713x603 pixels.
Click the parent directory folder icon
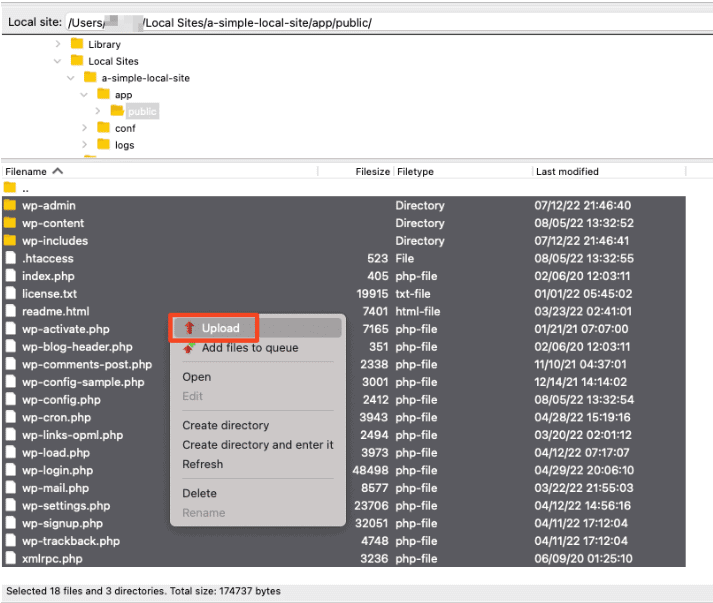tap(10, 187)
